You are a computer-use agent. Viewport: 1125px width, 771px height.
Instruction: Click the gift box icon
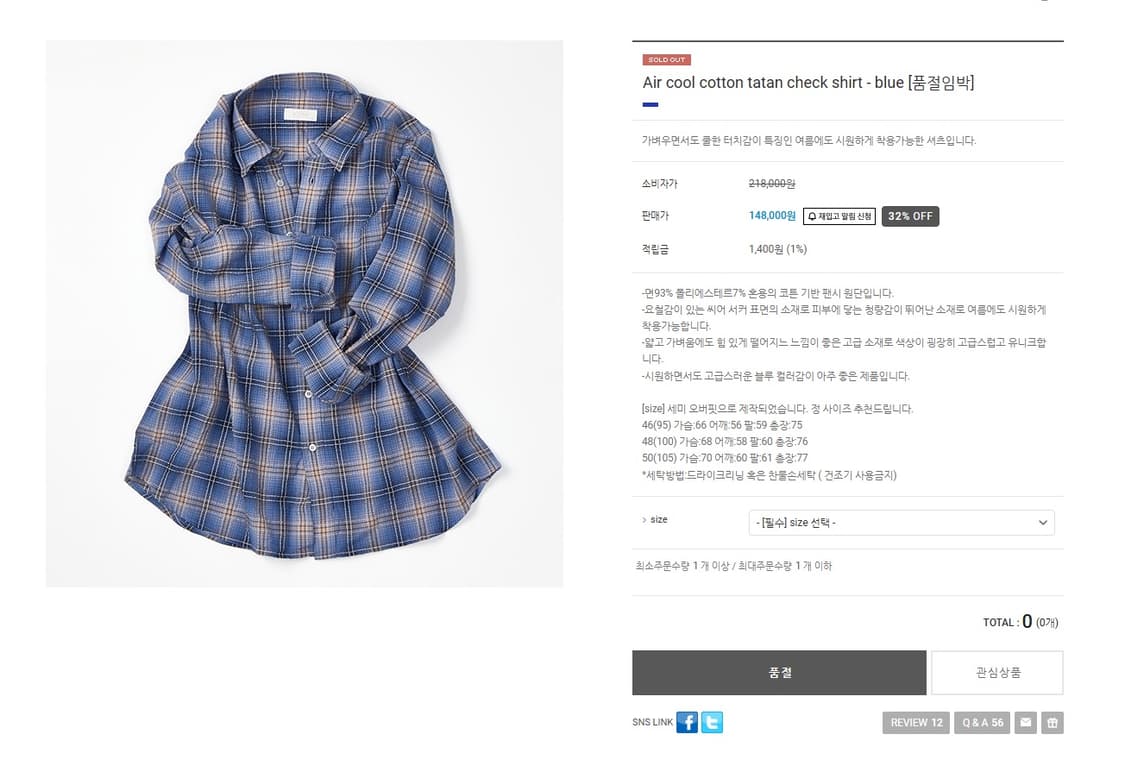click(1053, 723)
